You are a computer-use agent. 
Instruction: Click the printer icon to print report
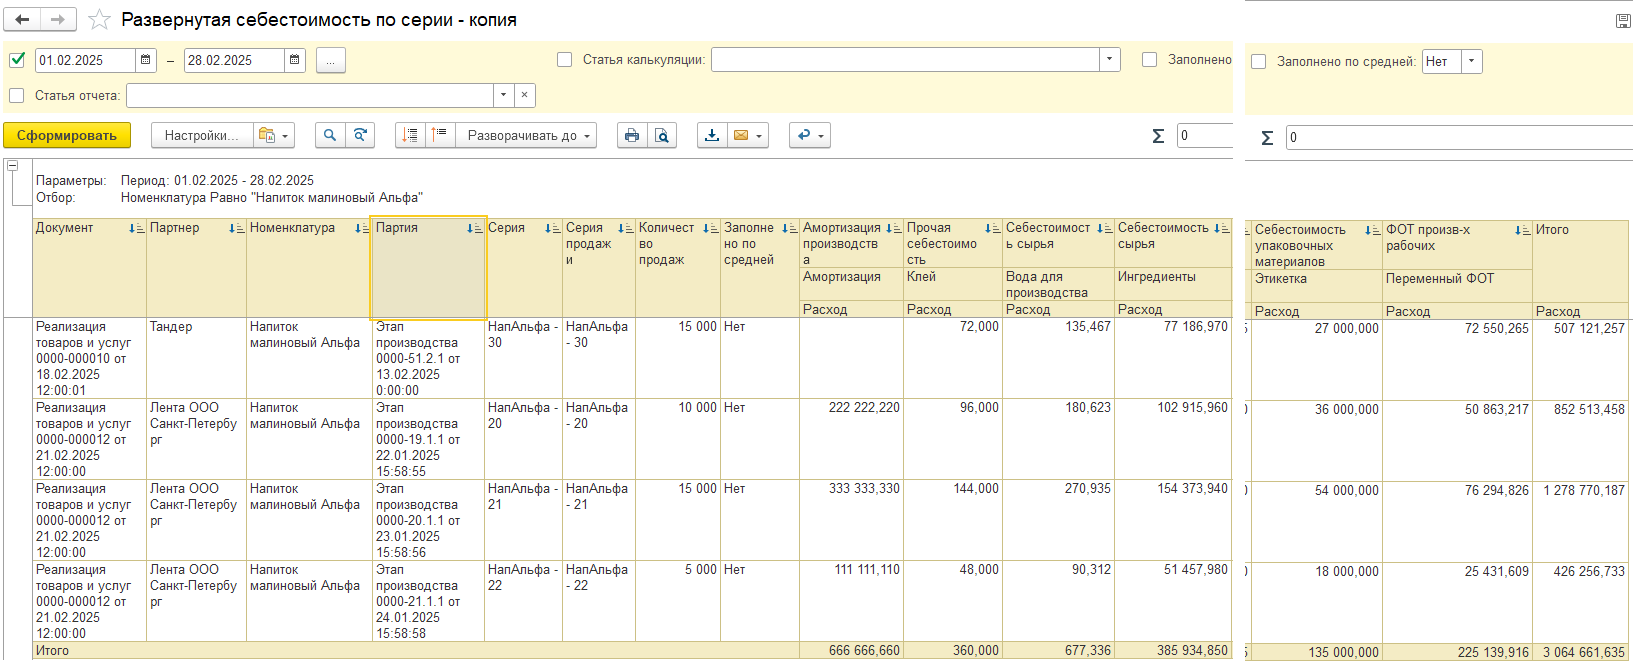631,135
